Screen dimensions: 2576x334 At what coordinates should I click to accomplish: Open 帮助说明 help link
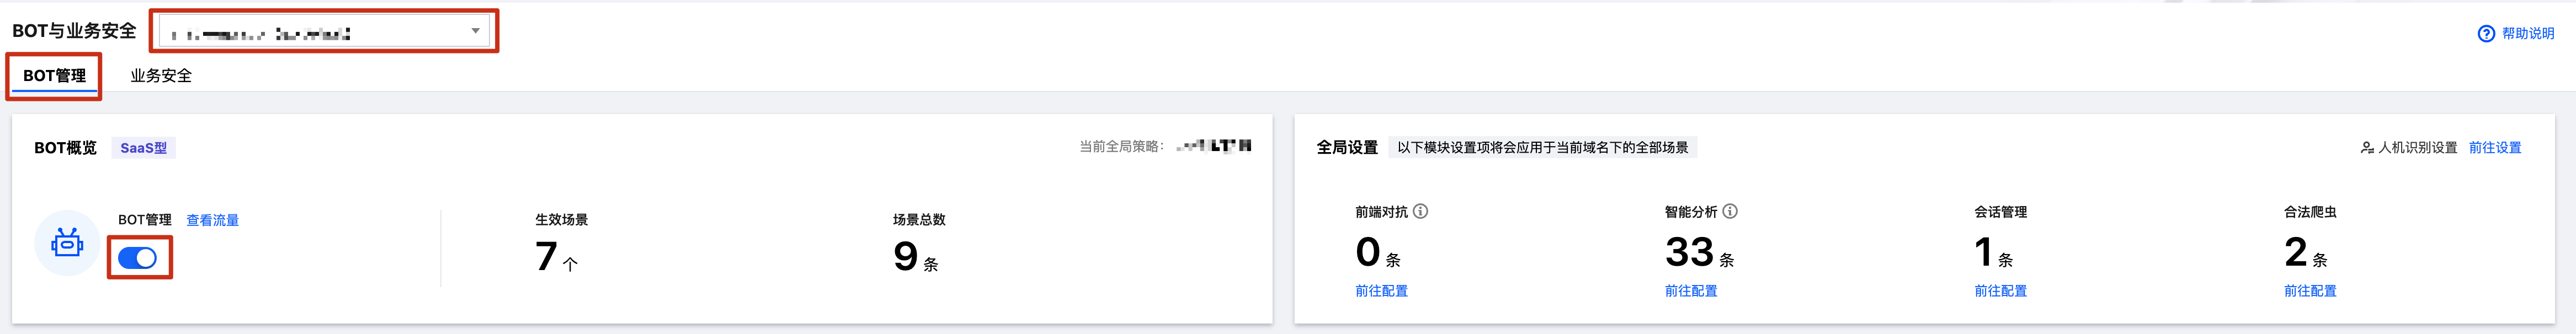pyautogui.click(x=2527, y=34)
